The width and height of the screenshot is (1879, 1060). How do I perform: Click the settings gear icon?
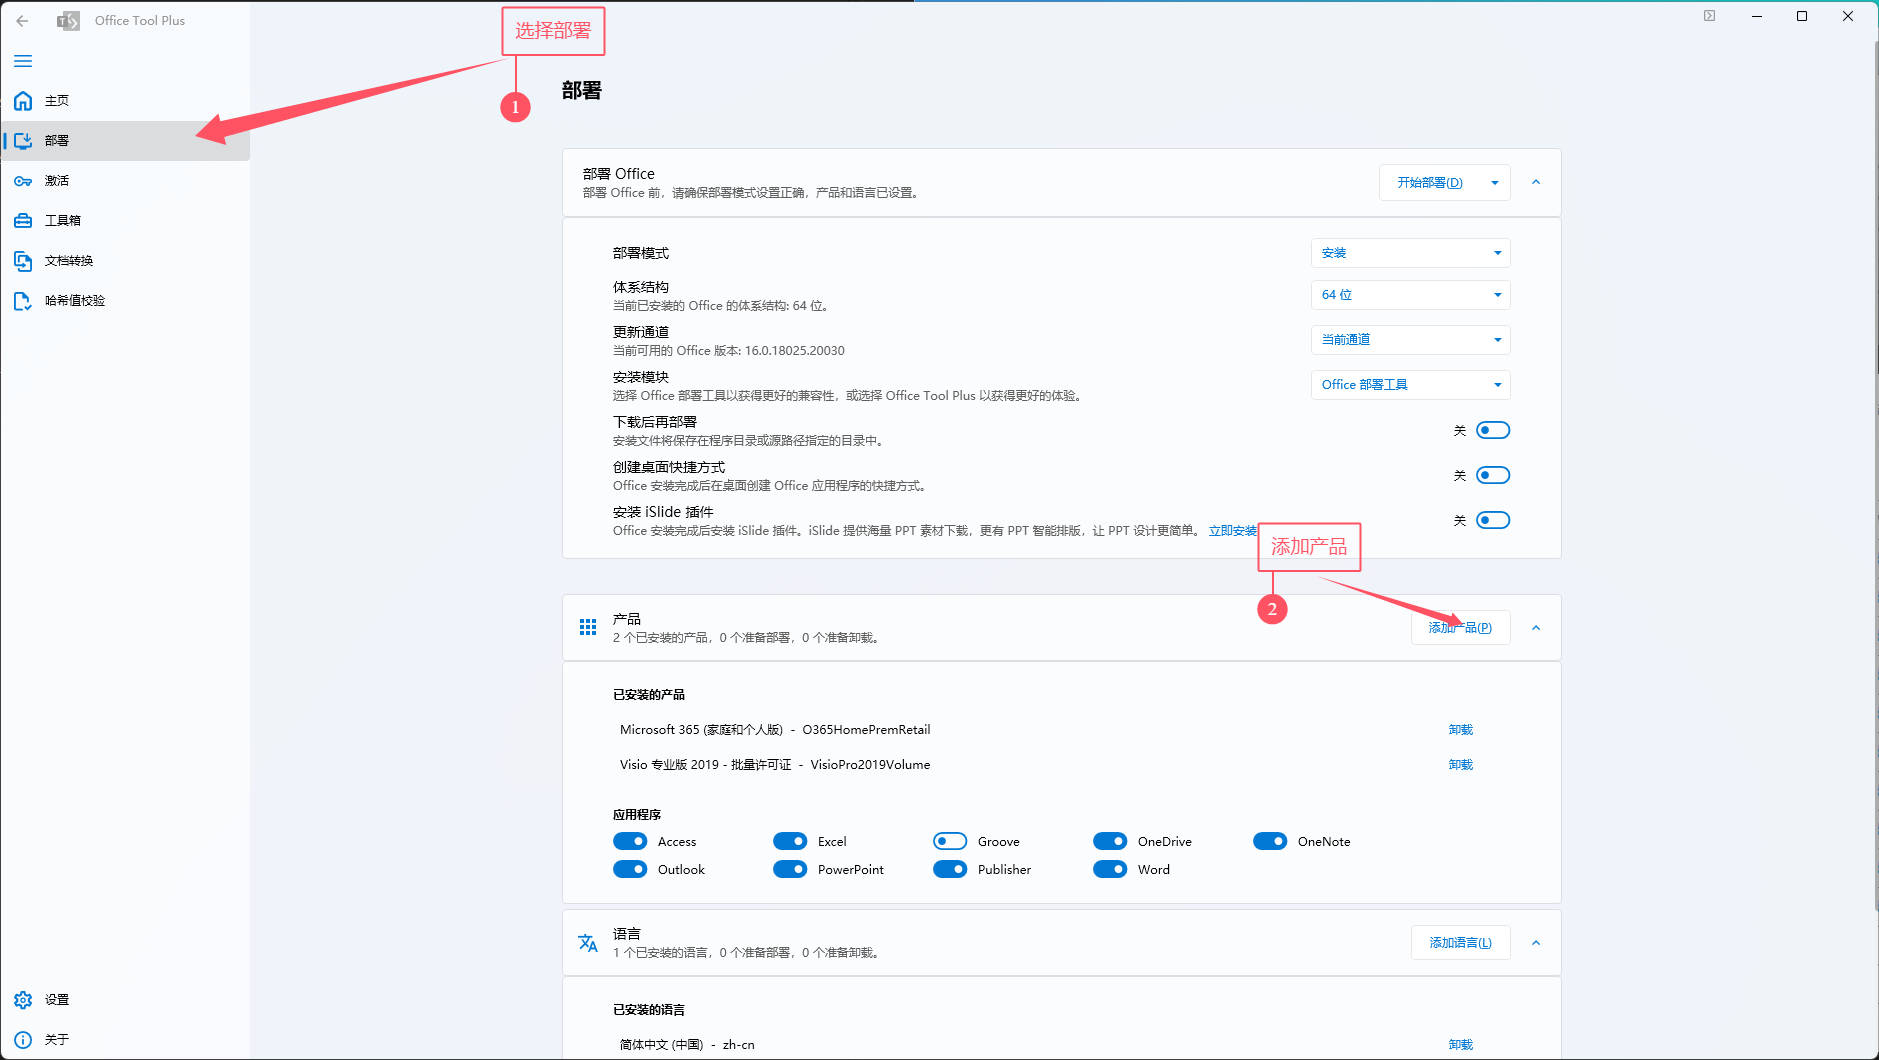tap(23, 1000)
